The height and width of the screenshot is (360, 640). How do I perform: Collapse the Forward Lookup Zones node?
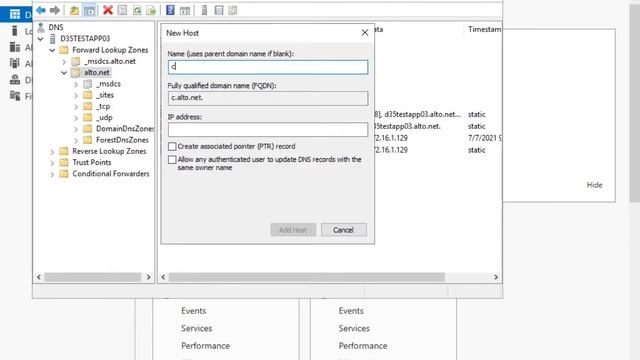pyautogui.click(x=52, y=50)
